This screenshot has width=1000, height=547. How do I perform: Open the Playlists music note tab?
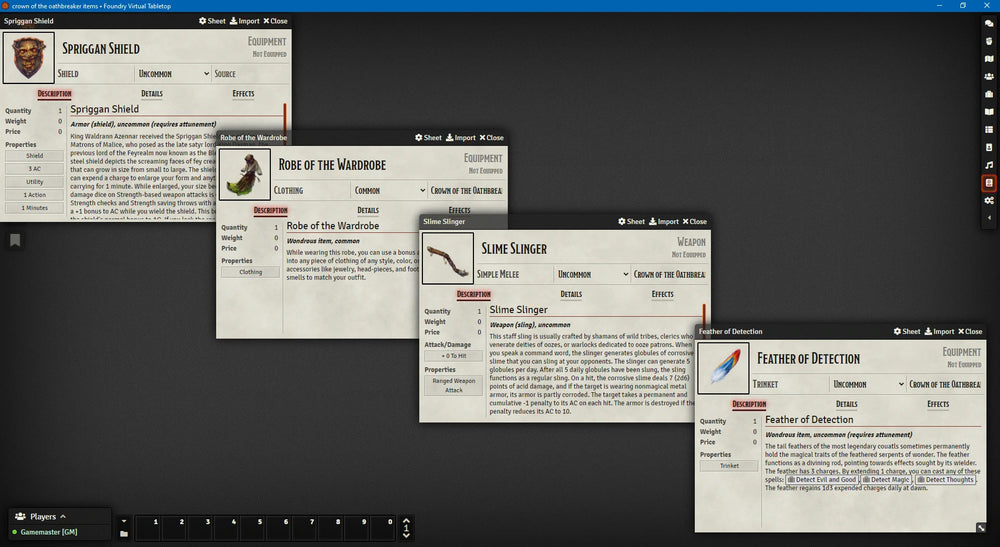point(989,165)
